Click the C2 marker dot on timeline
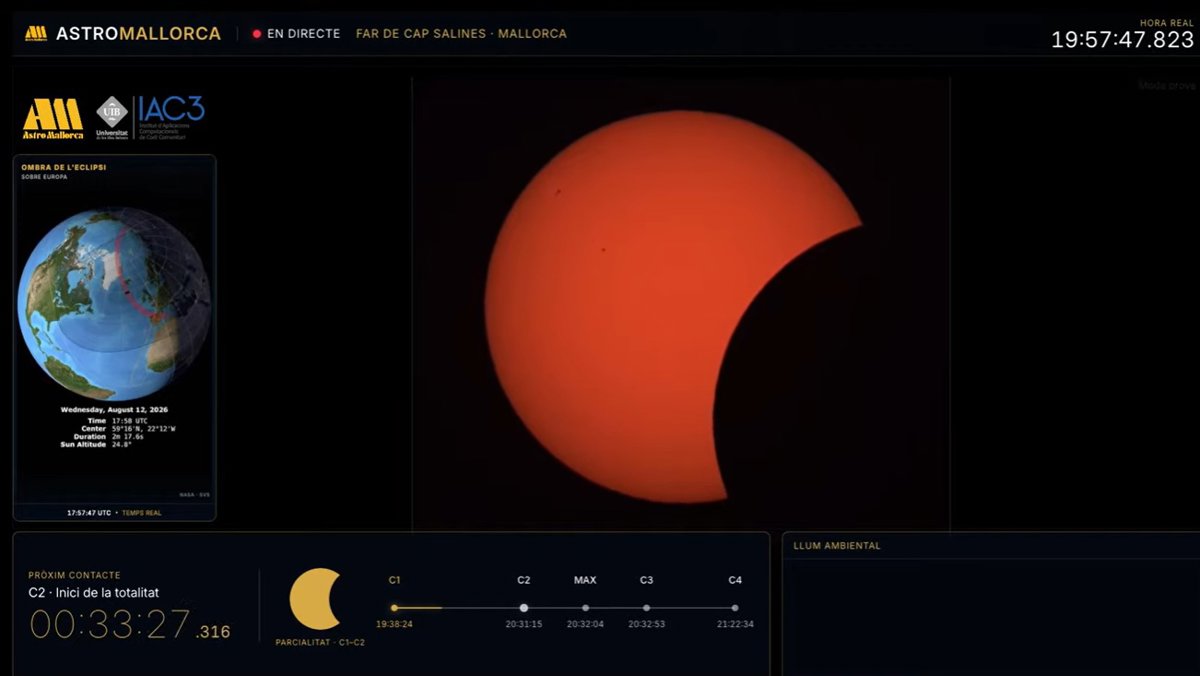 click(524, 607)
